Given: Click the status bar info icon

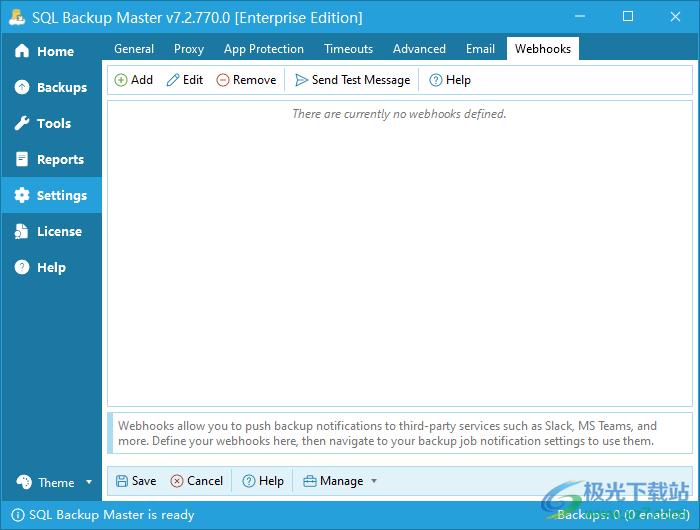Looking at the screenshot, I should click(18, 515).
